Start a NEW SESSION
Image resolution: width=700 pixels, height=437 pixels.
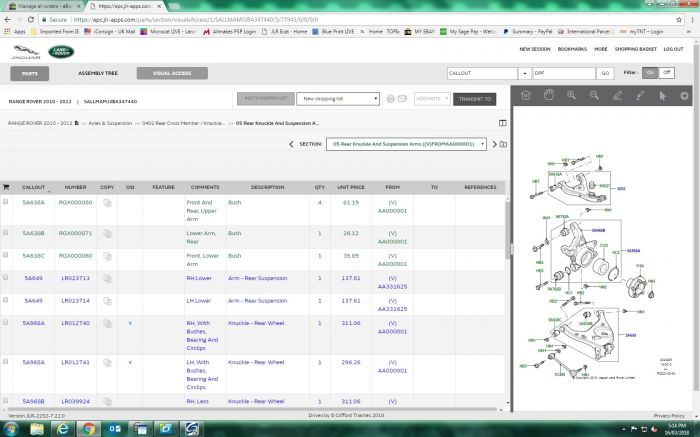tap(534, 49)
